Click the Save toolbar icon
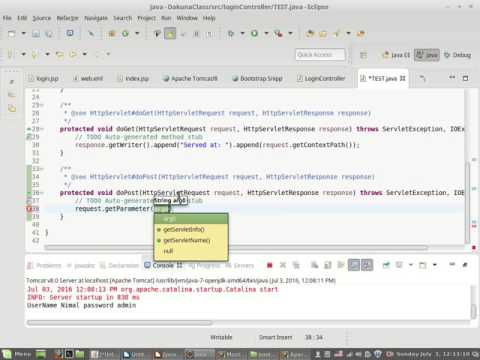The height and width of the screenshot is (360, 480). [36, 34]
